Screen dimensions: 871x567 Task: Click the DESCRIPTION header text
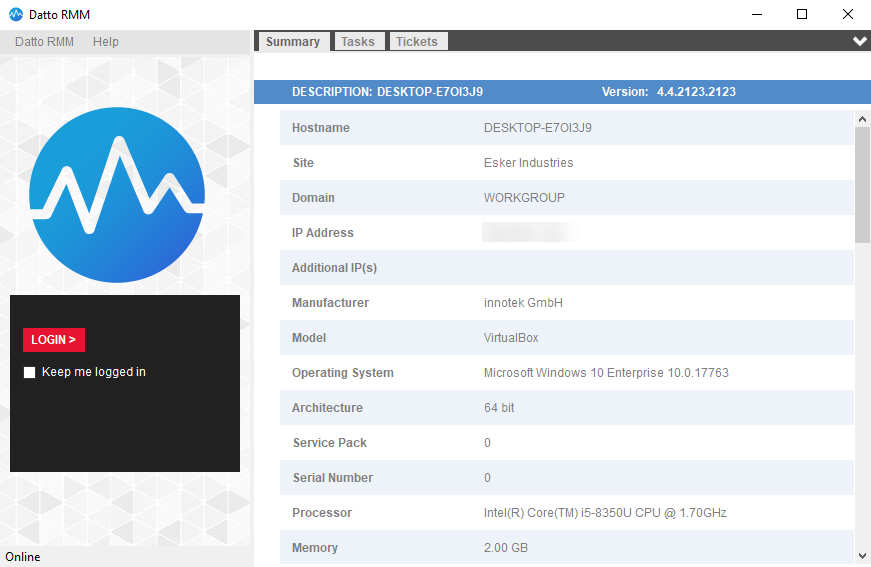click(x=387, y=92)
